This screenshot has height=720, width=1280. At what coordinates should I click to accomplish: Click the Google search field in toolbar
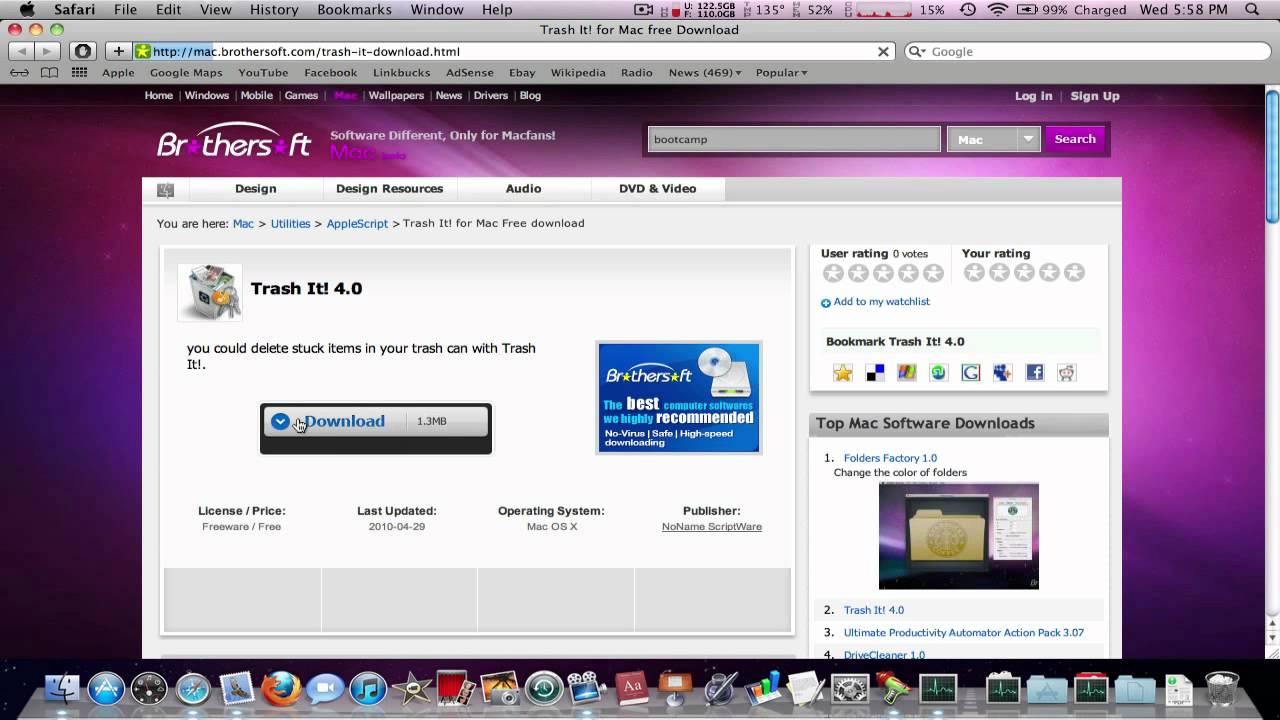click(x=1086, y=51)
